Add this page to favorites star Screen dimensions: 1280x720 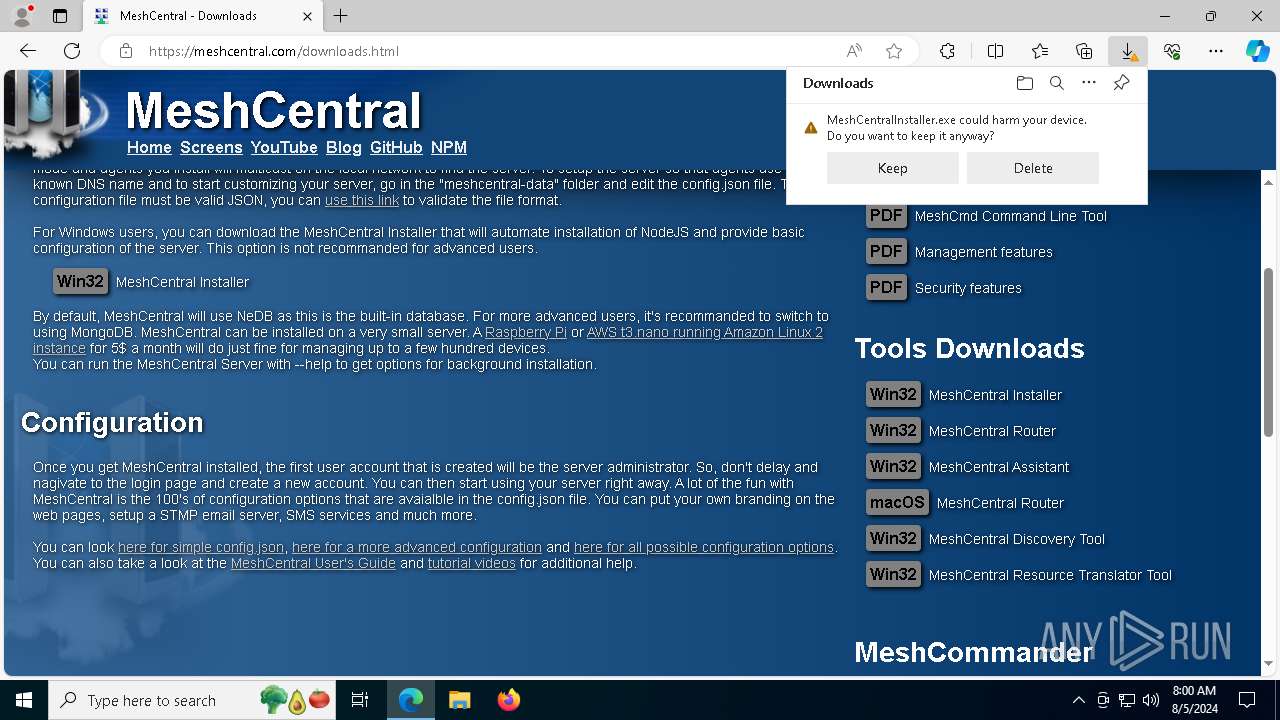pos(894,51)
